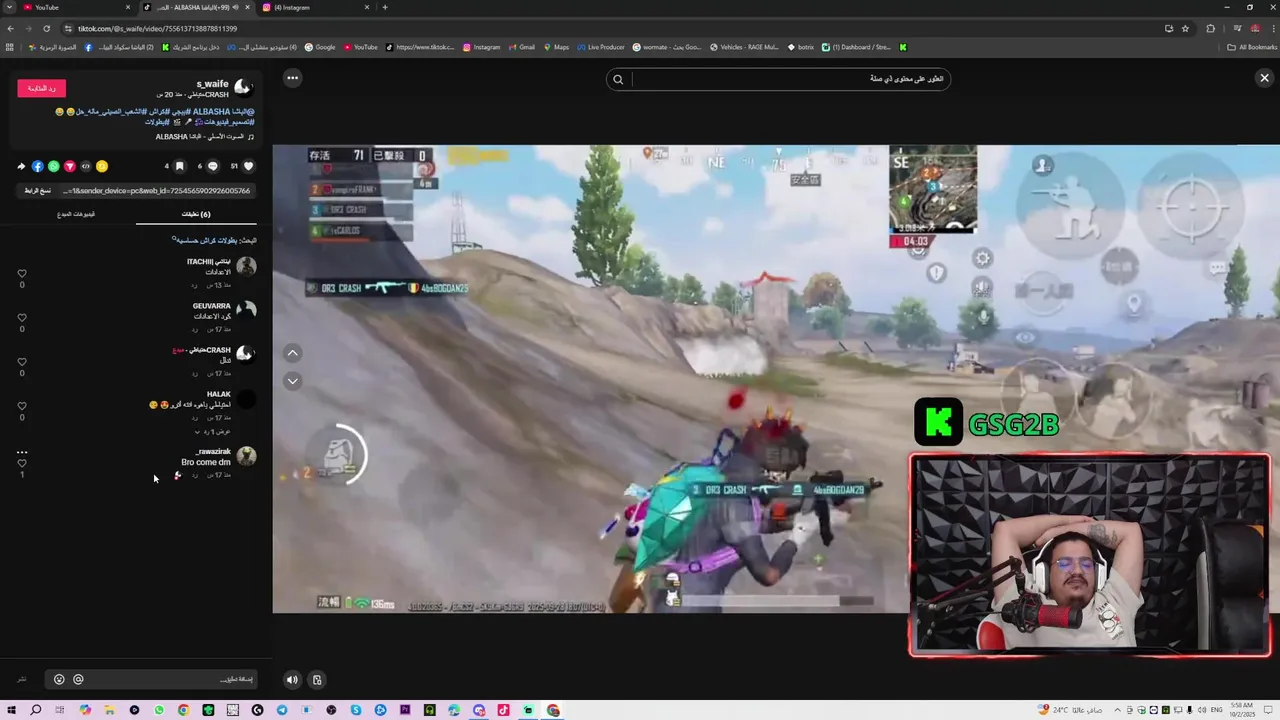This screenshot has width=1280, height=720.
Task: Open Premiere Pro from the taskbar
Action: [x=405, y=710]
